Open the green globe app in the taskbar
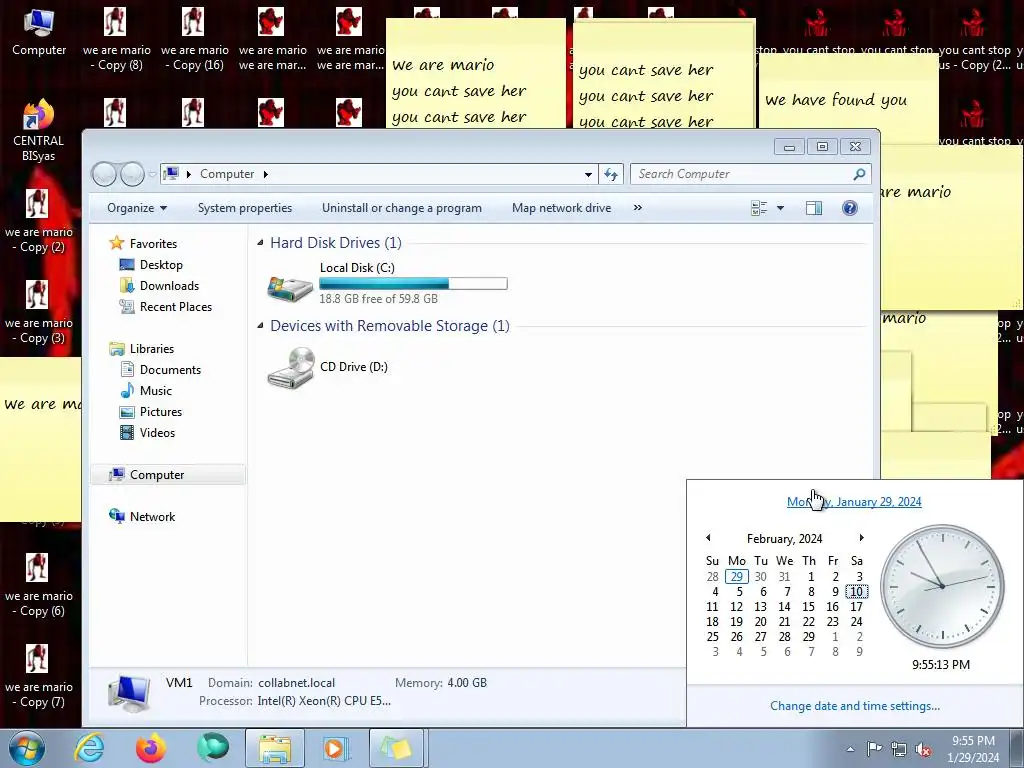The height and width of the screenshot is (768, 1024). click(212, 748)
